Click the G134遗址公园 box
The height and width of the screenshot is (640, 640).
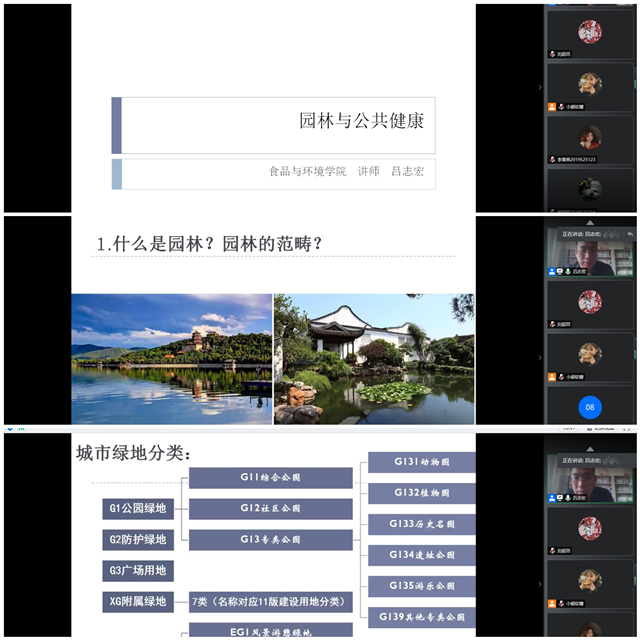pyautogui.click(x=422, y=555)
